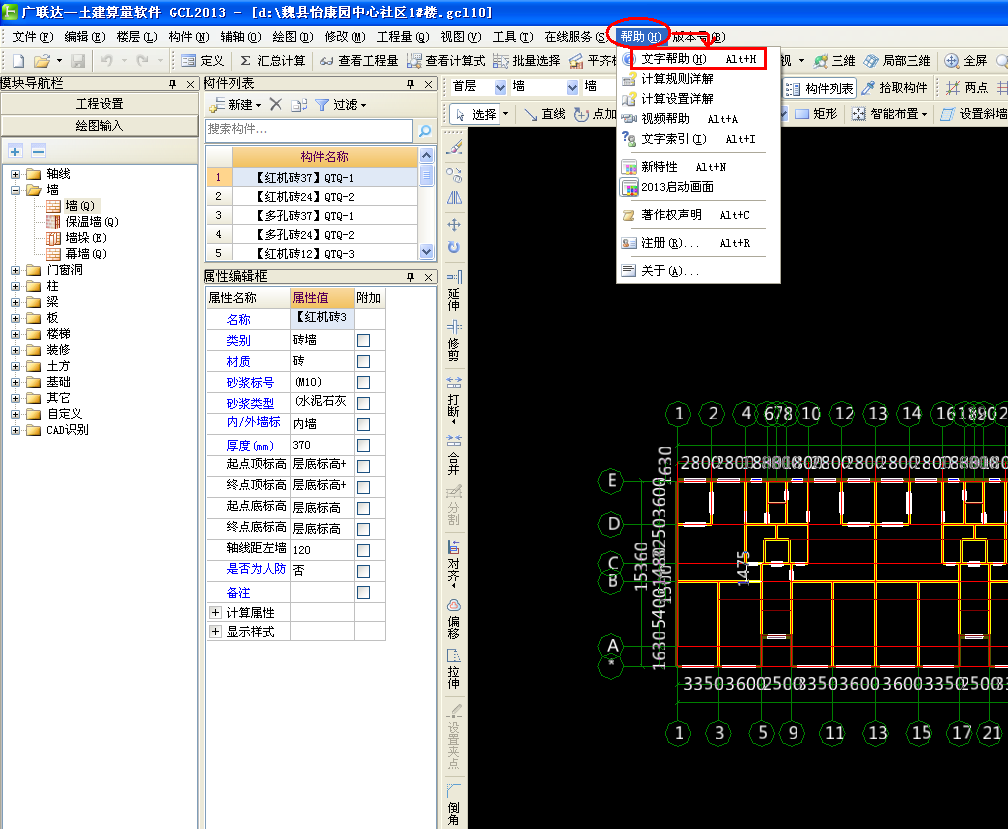Expand the 门窗洞 tree folder
1008x829 pixels.
[x=15, y=271]
